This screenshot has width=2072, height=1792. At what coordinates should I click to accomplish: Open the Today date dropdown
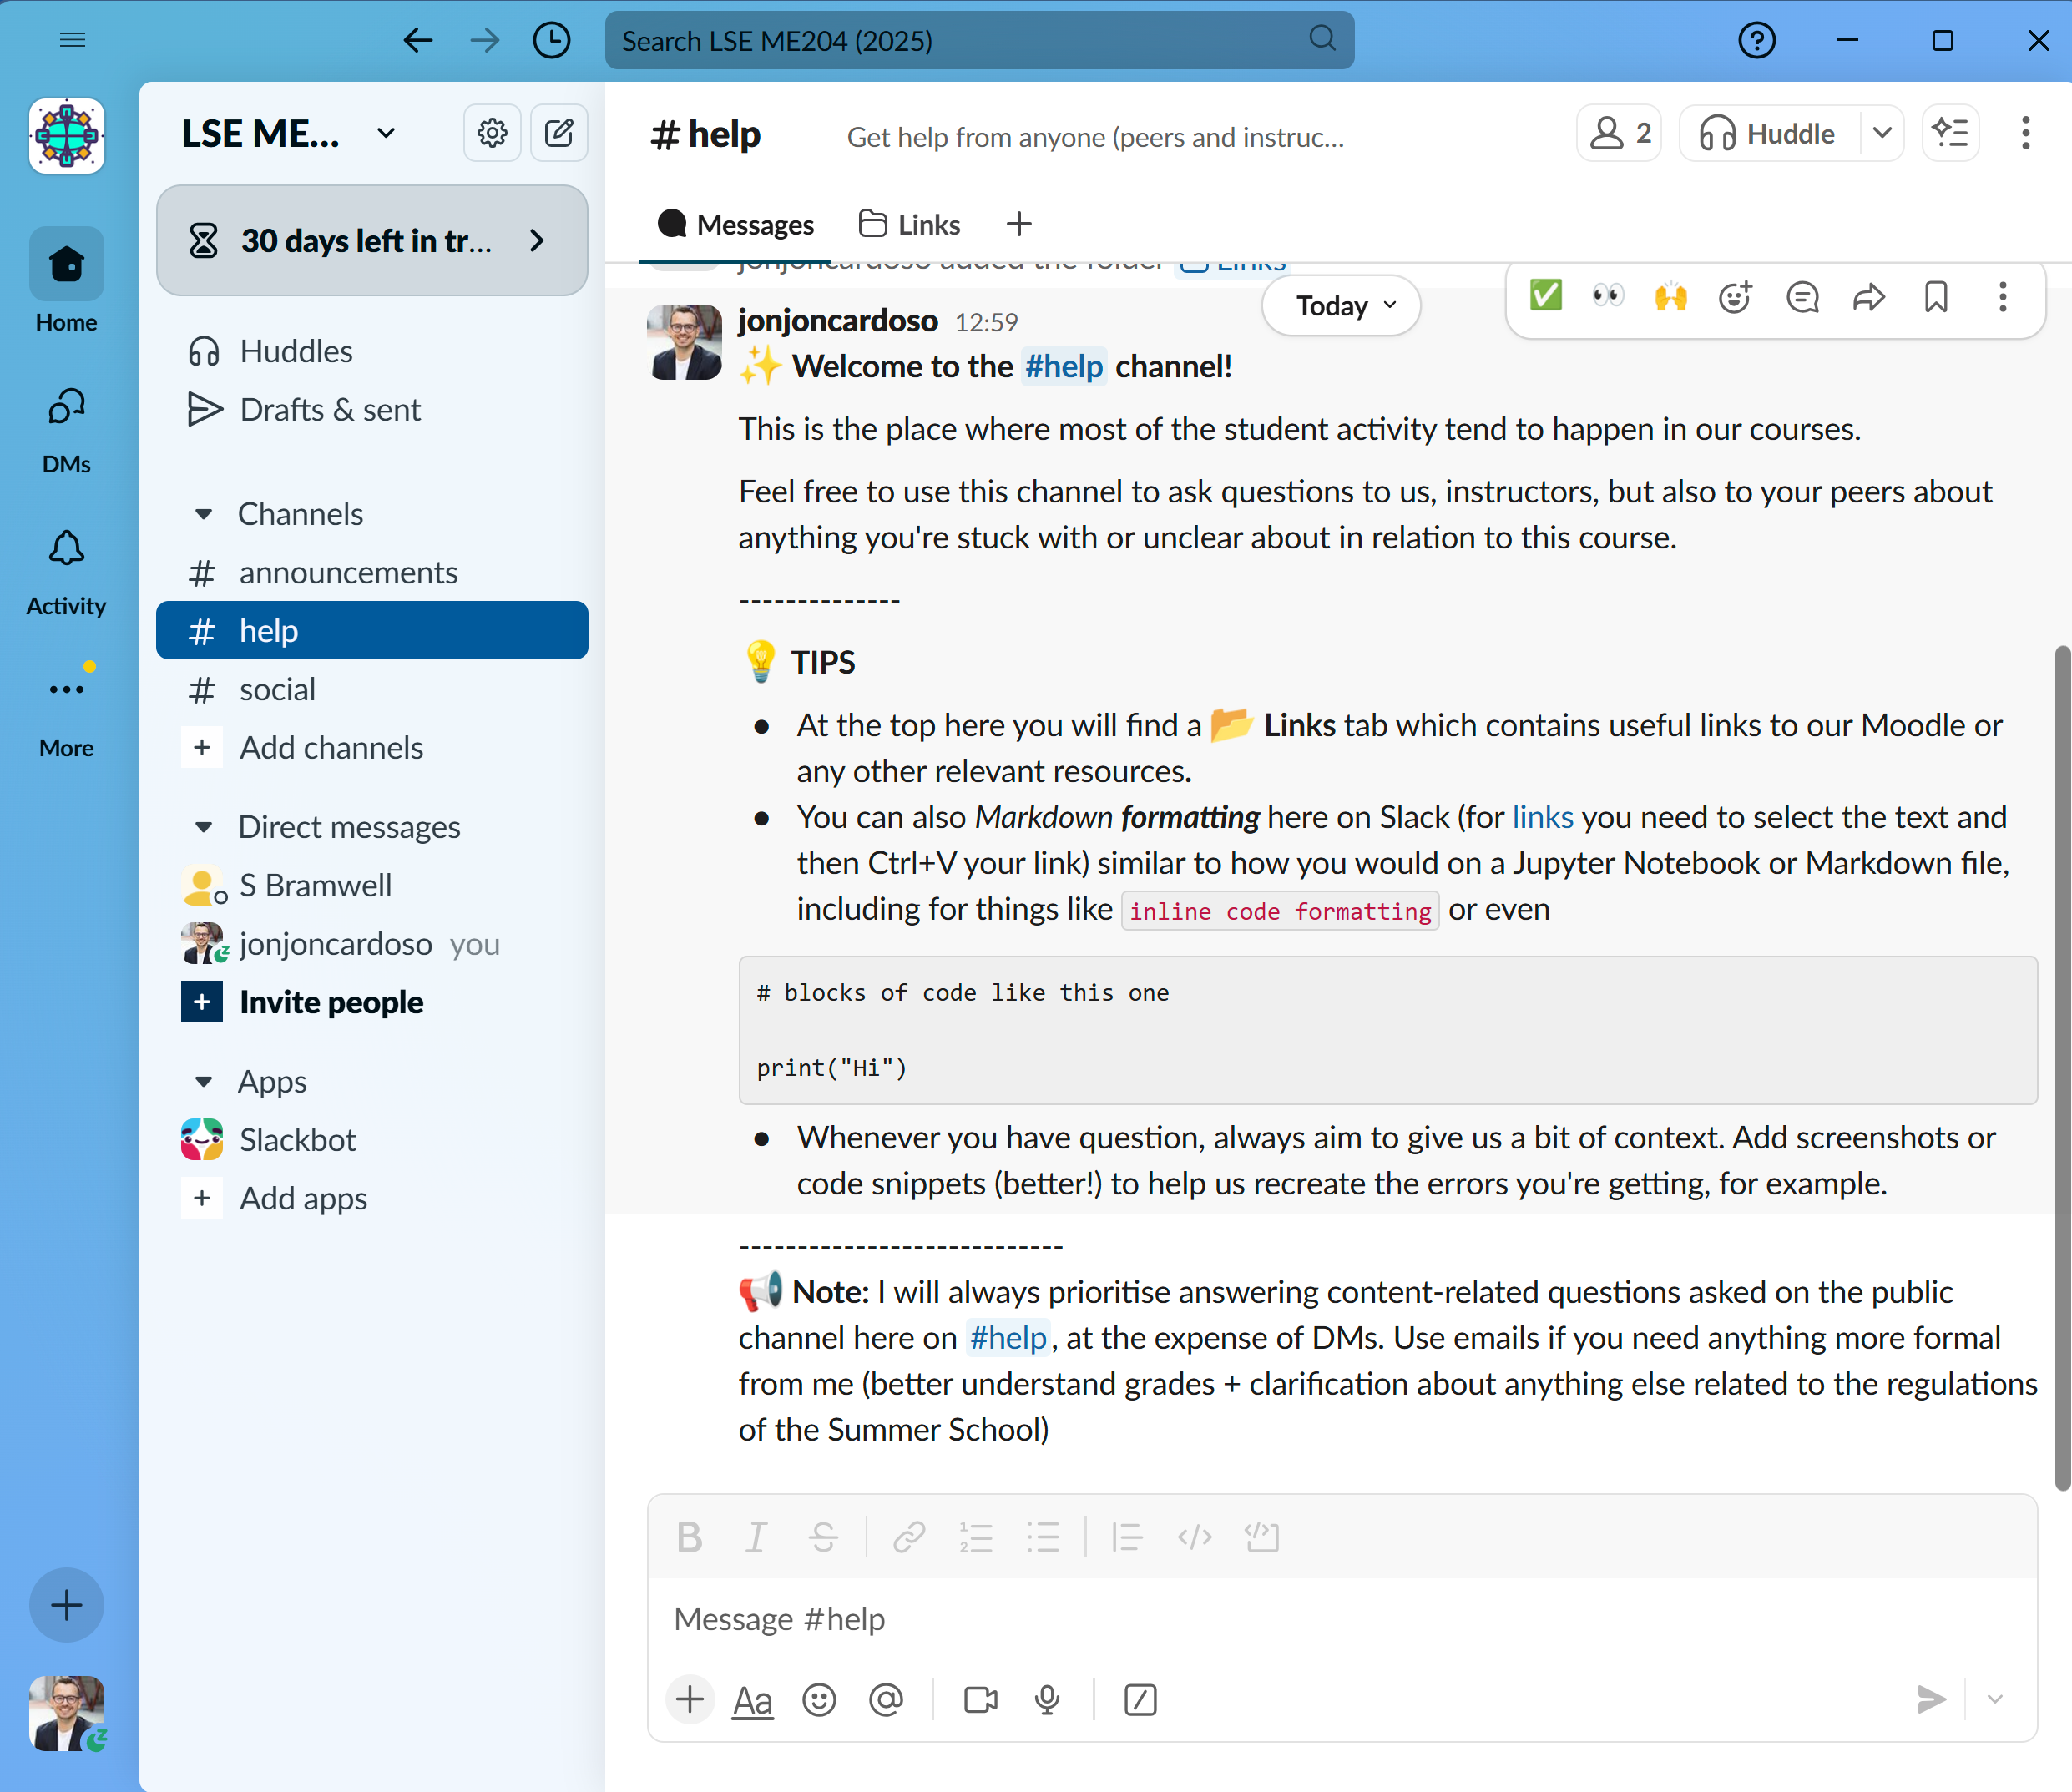coord(1342,305)
